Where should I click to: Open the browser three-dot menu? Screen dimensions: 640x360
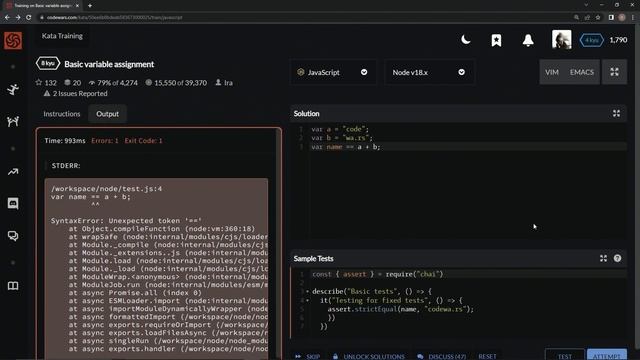click(x=633, y=18)
